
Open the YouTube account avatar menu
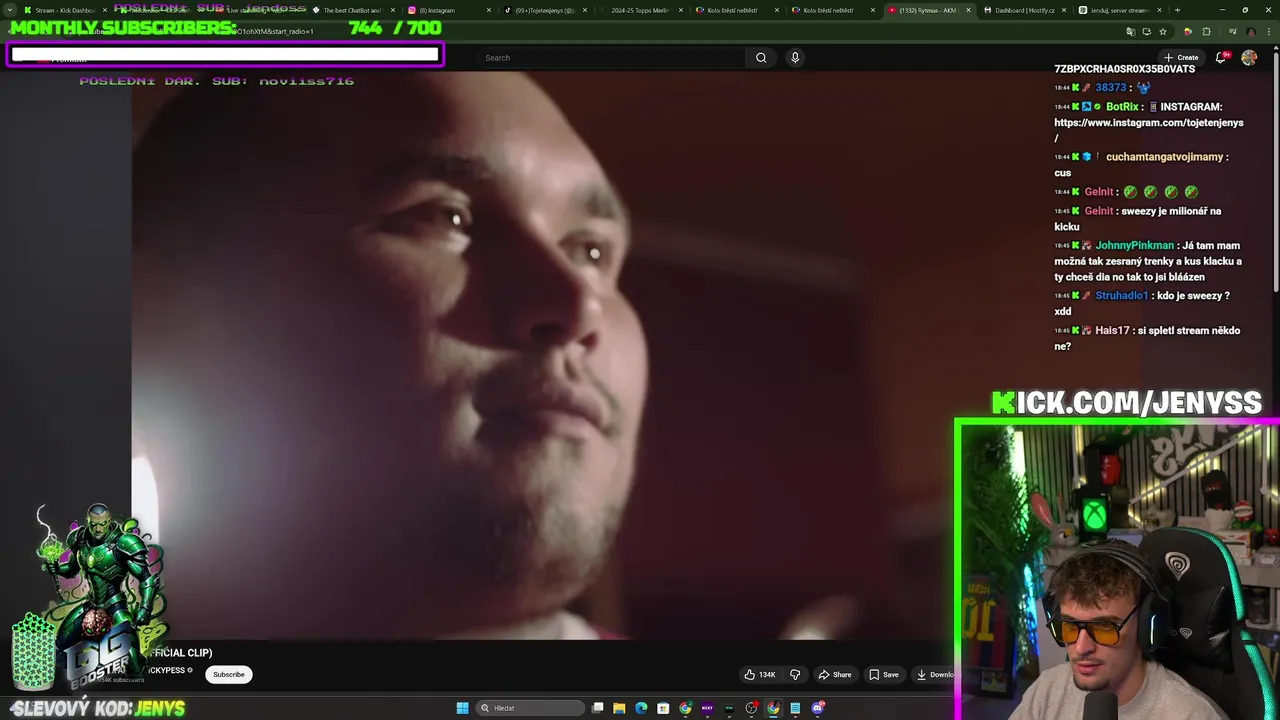1249,57
